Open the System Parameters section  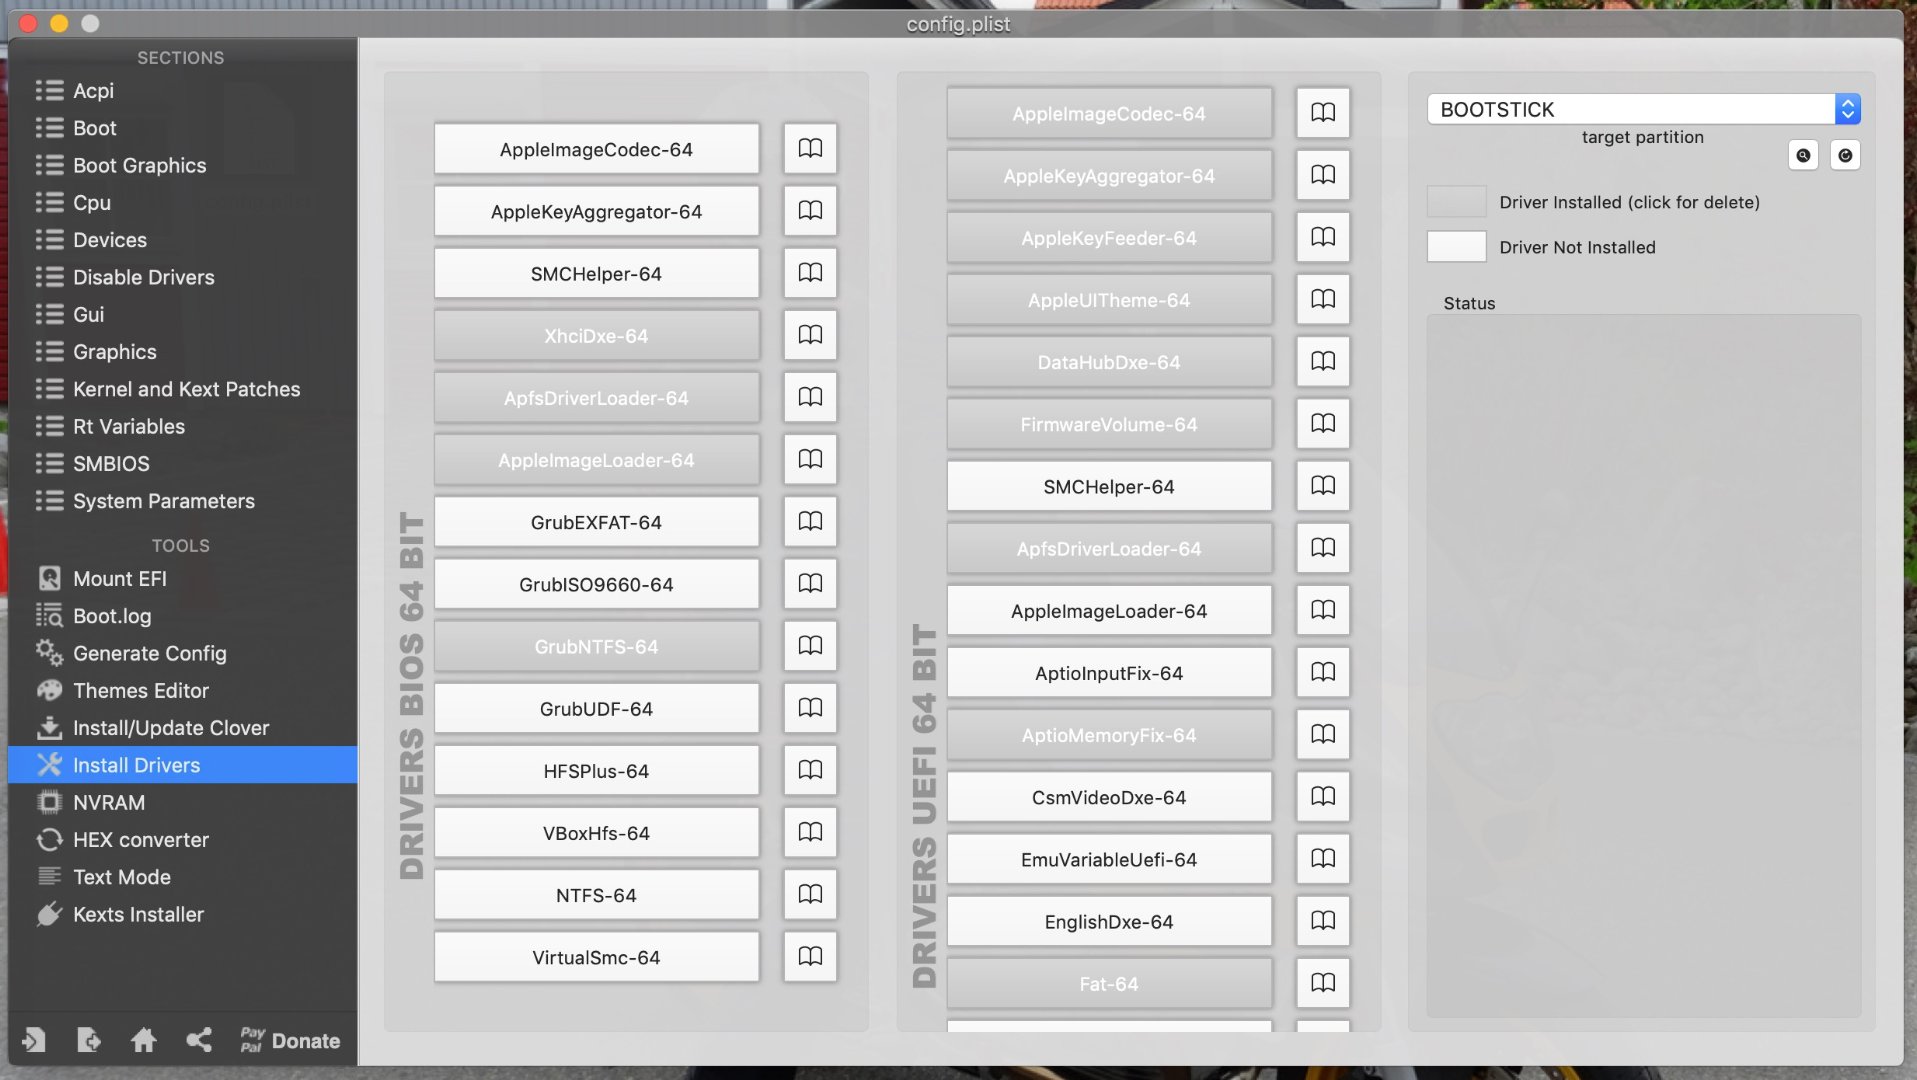182,500
